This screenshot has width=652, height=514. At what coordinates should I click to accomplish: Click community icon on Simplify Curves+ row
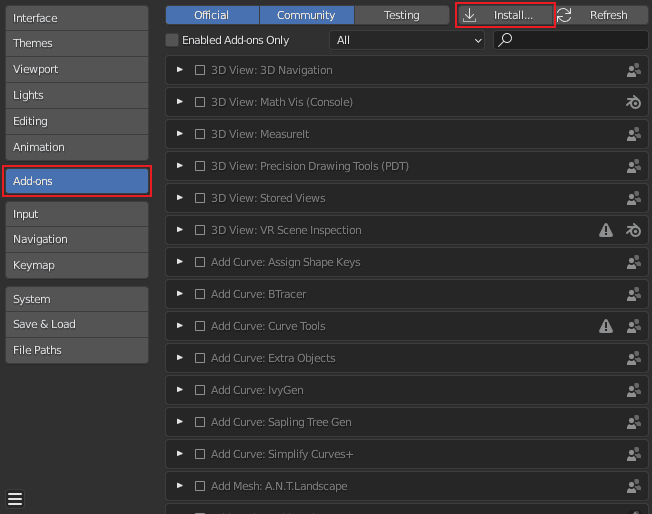click(x=634, y=455)
